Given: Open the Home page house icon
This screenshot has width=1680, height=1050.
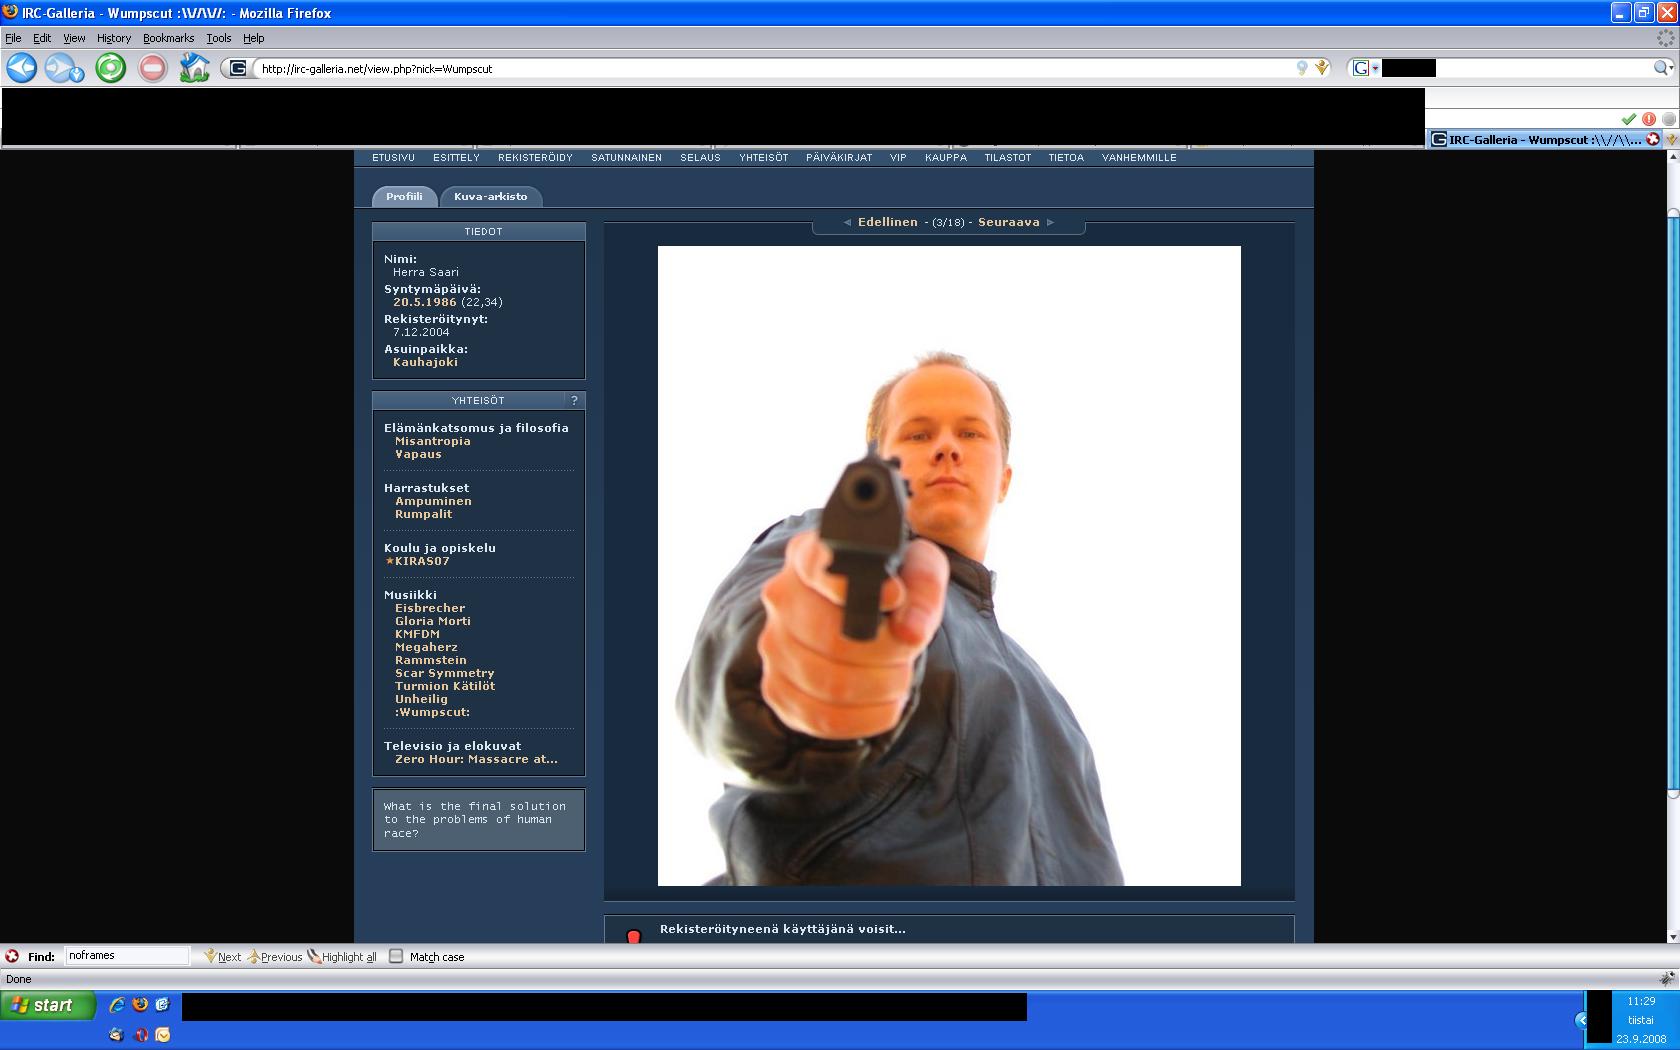Looking at the screenshot, I should pos(194,68).
